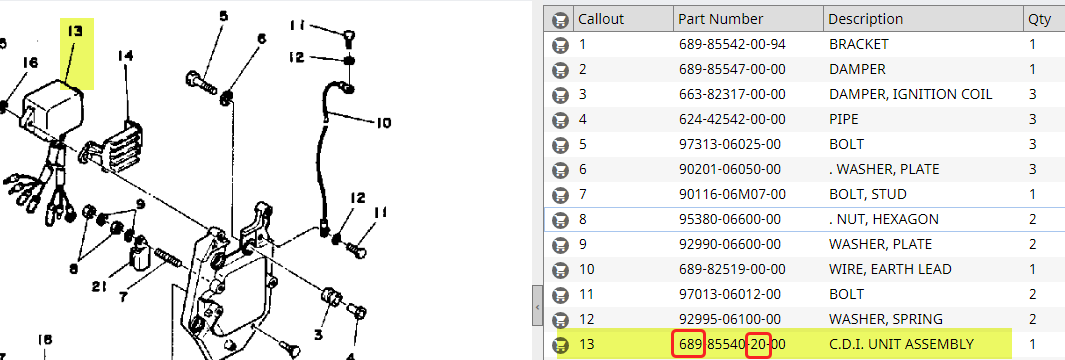Select the BRACKET description cell
The image size is (1065, 360).
pos(859,44)
